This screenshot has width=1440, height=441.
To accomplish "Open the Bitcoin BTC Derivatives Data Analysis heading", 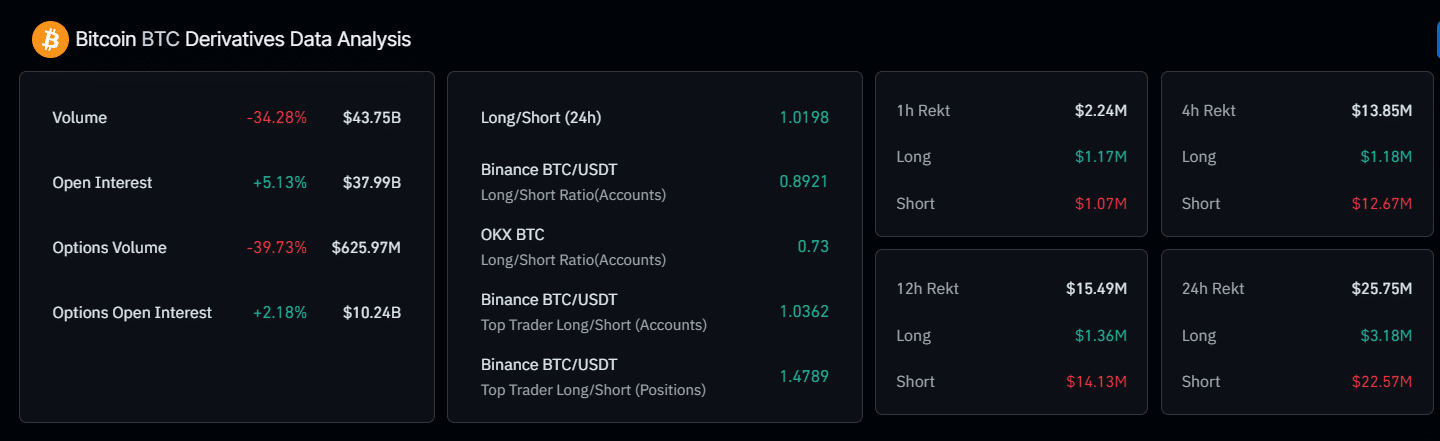I will (x=243, y=40).
